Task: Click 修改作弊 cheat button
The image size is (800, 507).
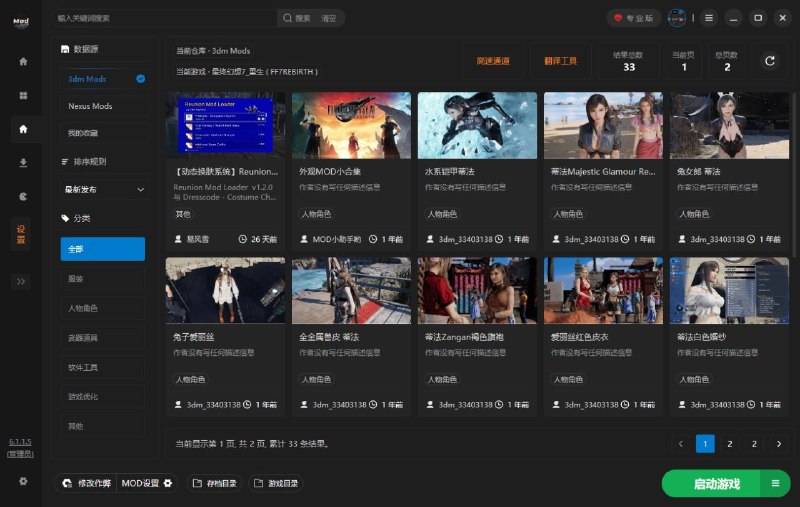Action: pyautogui.click(x=87, y=483)
